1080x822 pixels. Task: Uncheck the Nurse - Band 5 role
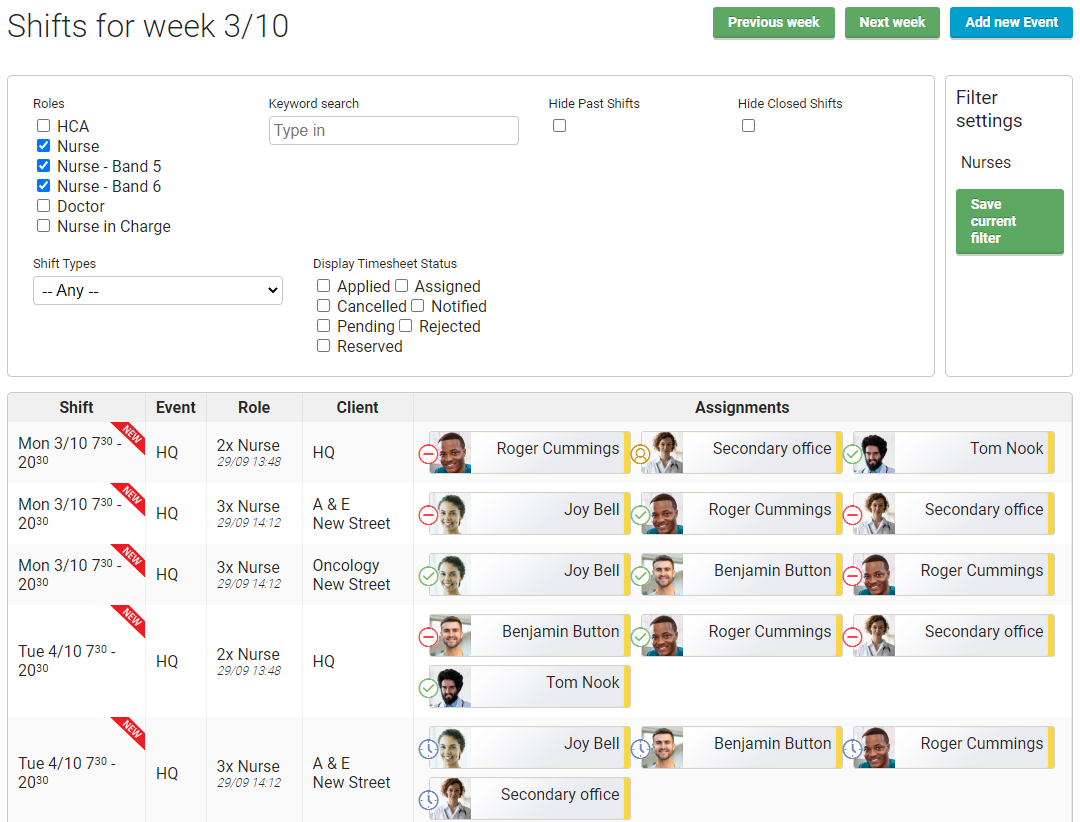tap(43, 165)
